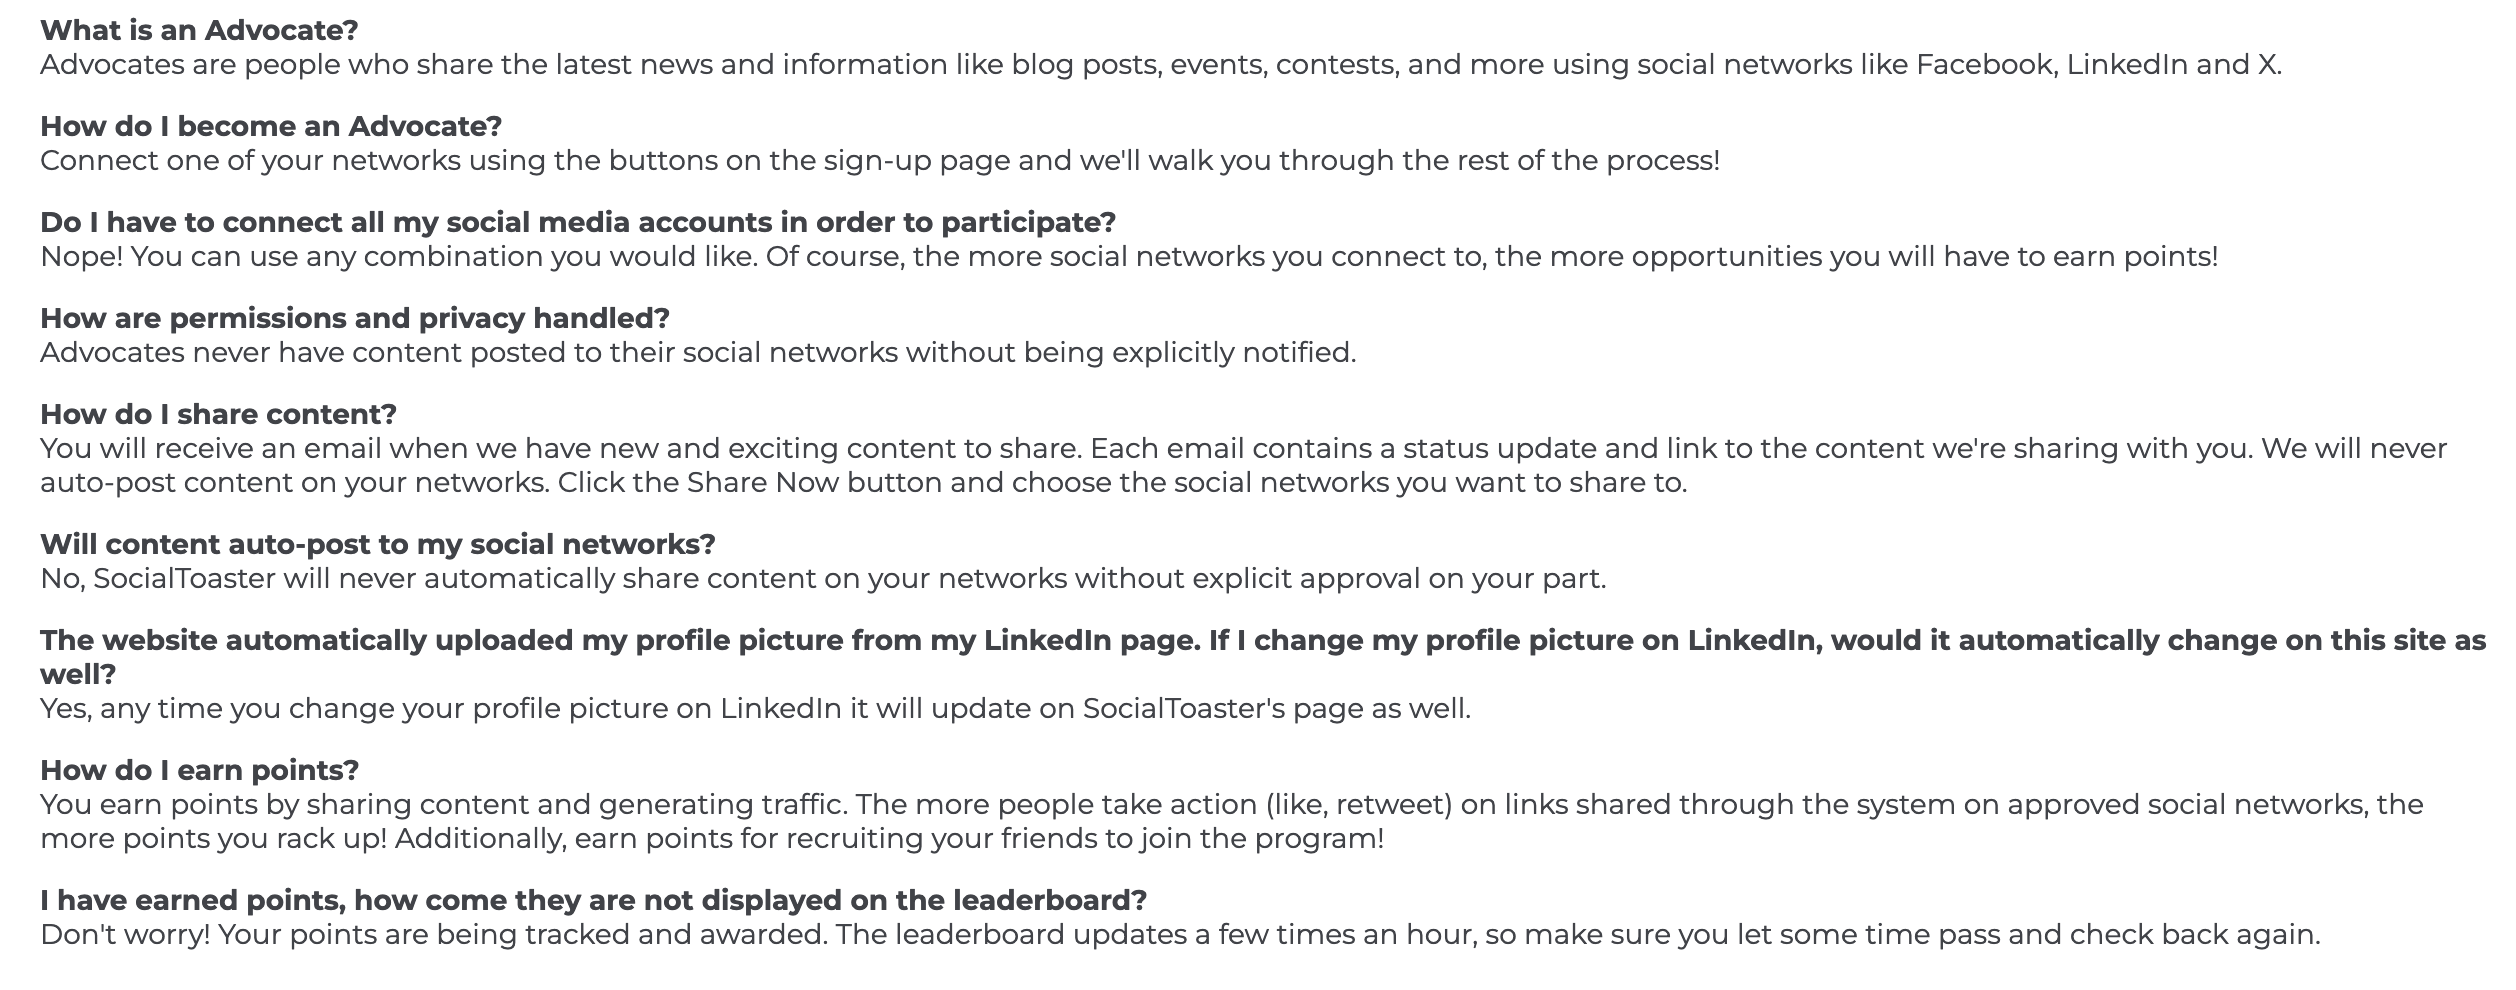Click "Will content auto-post to my social networks?"
This screenshot has width=2516, height=990.
point(377,544)
